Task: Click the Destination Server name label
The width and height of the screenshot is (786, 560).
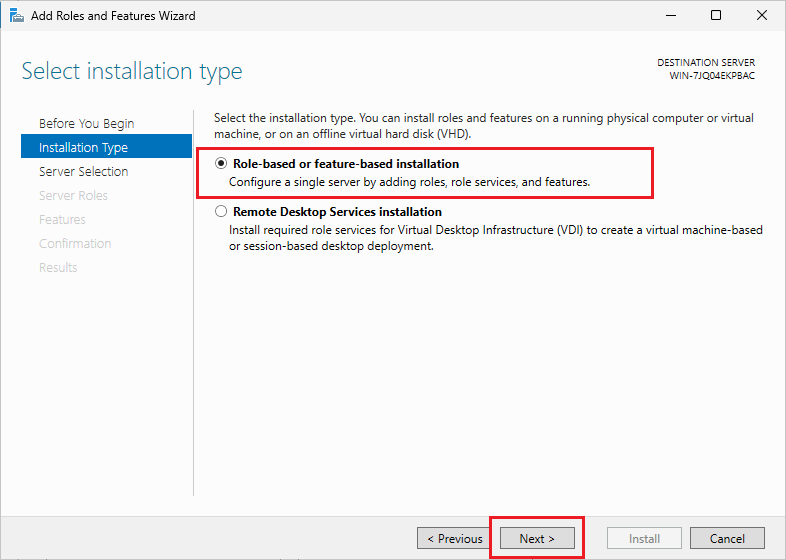Action: [x=712, y=76]
